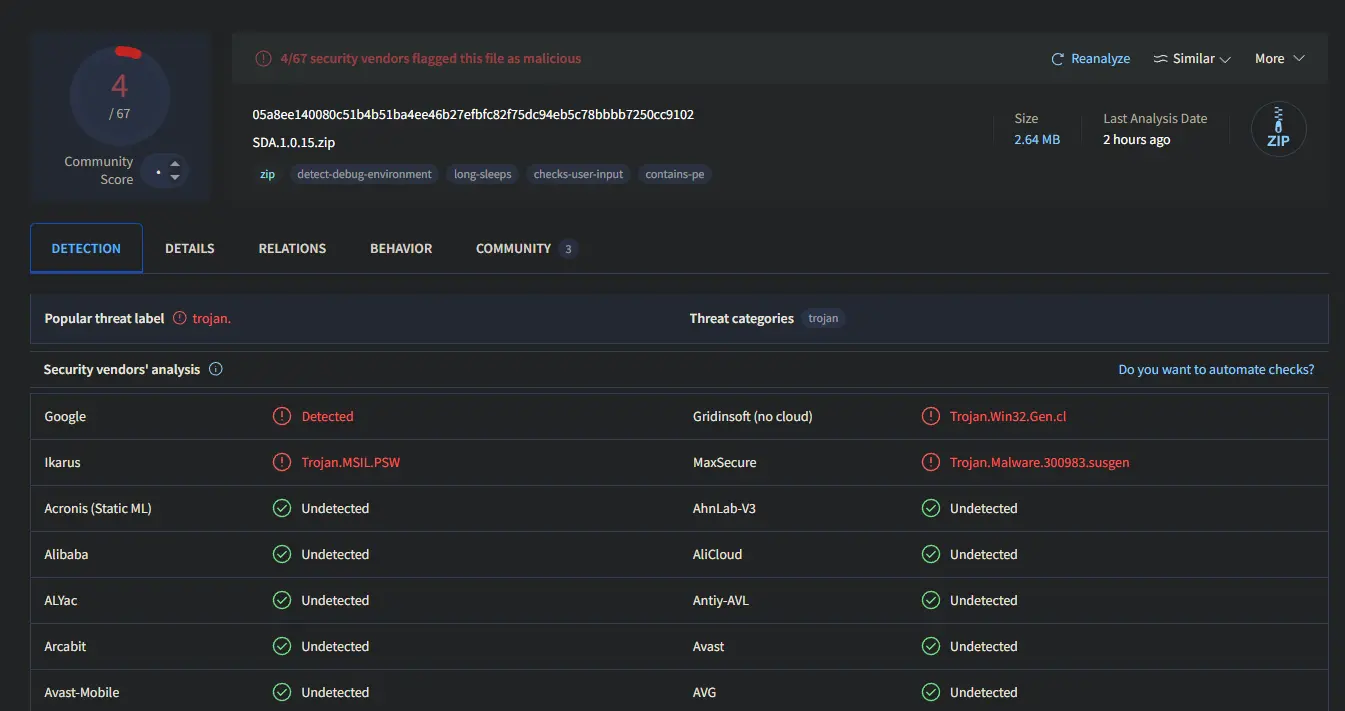
Task: Click the AhnLab-V3 vendor name
Action: [x=725, y=508]
